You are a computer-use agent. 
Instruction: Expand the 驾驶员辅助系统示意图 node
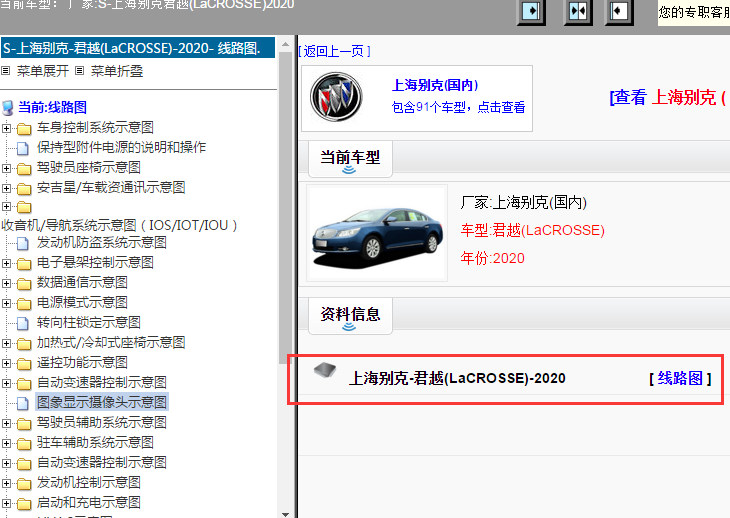coord(6,424)
